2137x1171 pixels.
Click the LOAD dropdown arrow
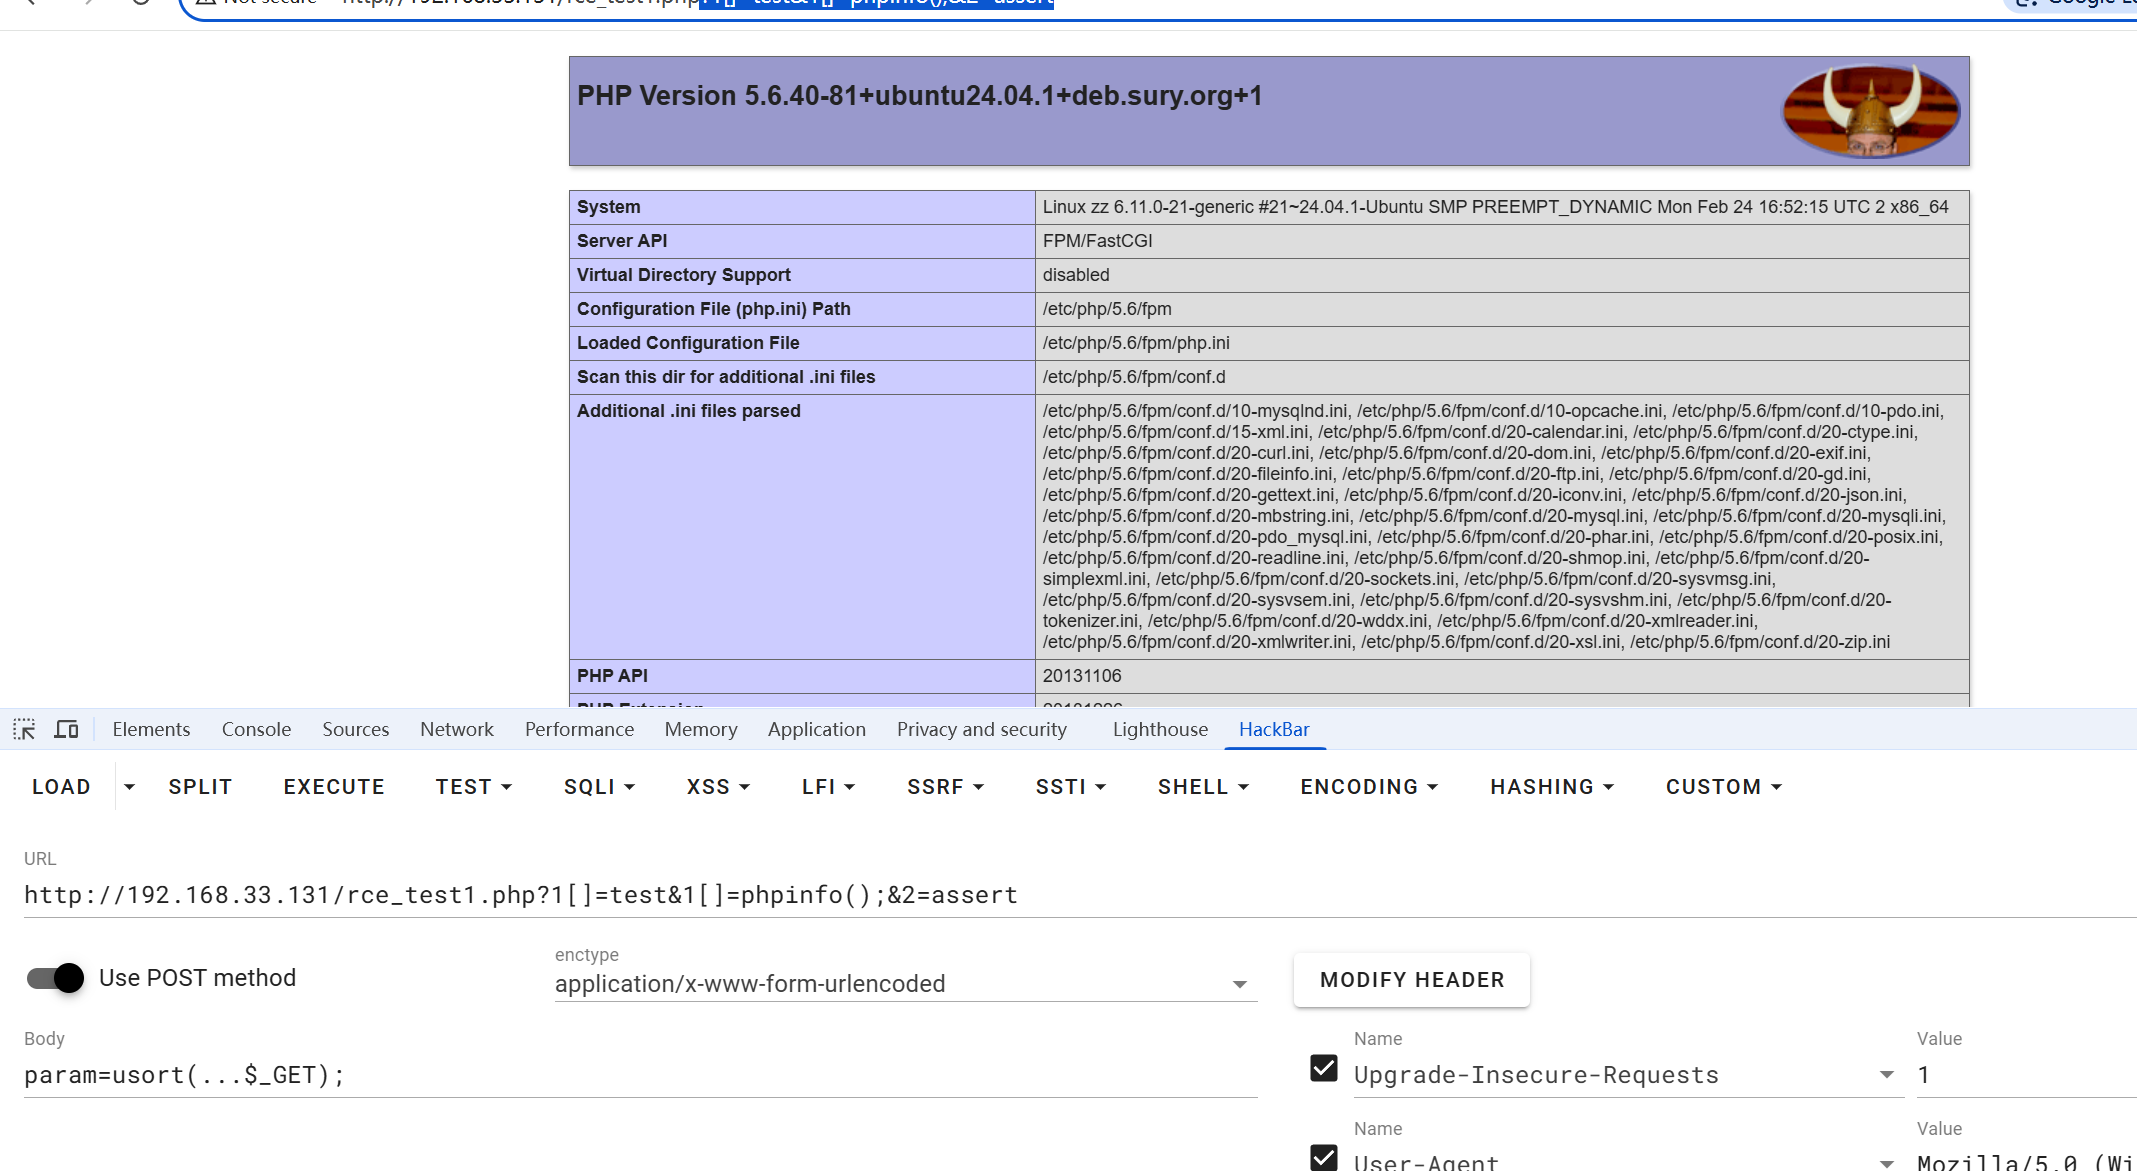pyautogui.click(x=129, y=787)
